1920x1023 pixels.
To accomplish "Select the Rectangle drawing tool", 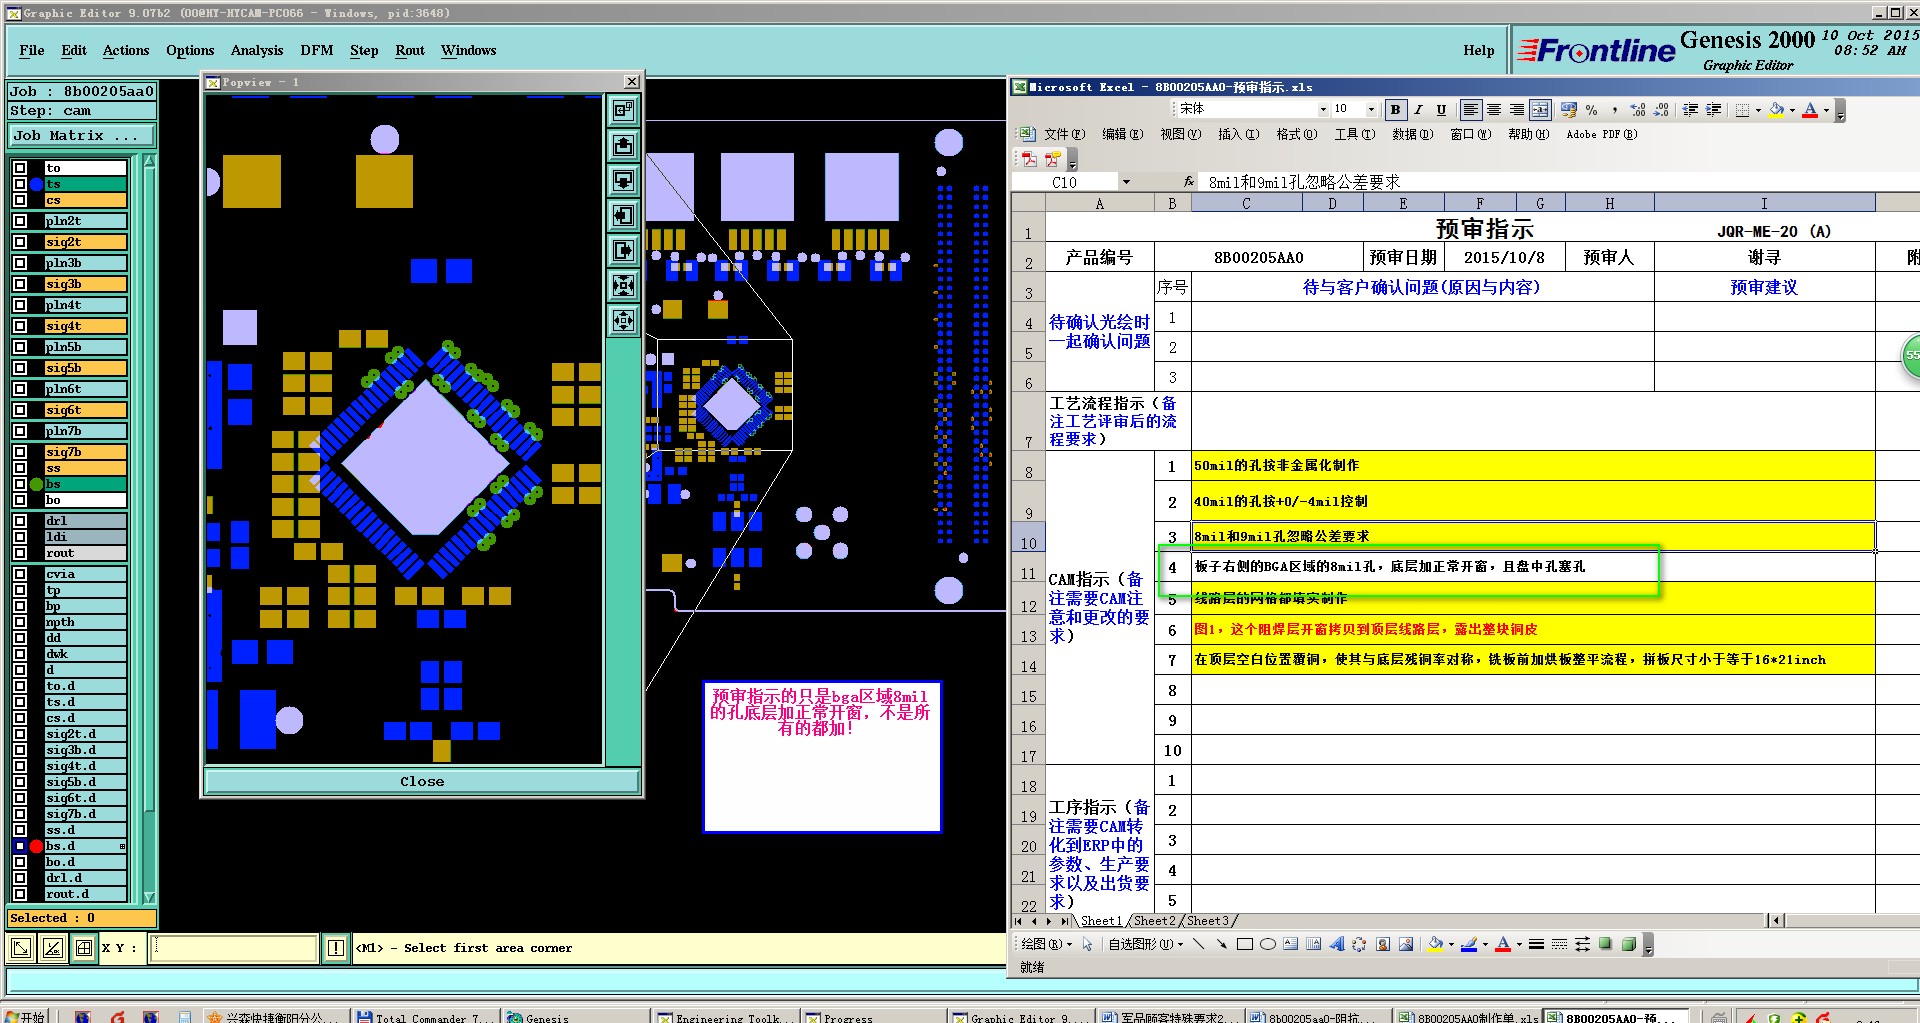I will (x=1245, y=944).
